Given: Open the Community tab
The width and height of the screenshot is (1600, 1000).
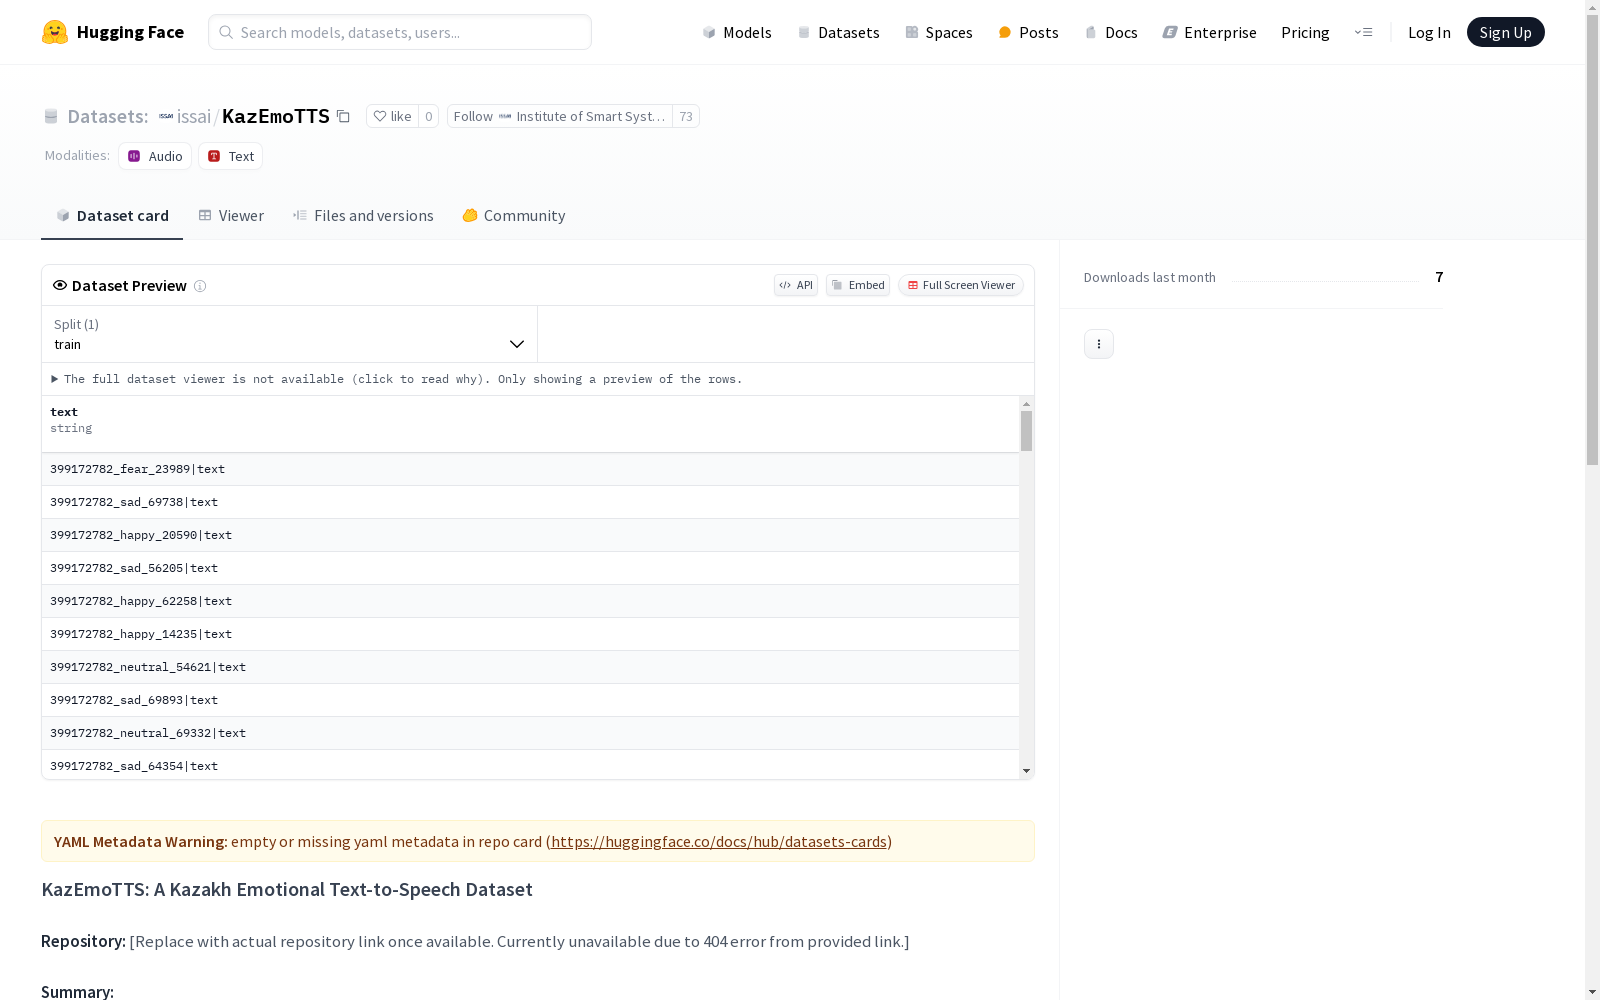Looking at the screenshot, I should (x=514, y=216).
